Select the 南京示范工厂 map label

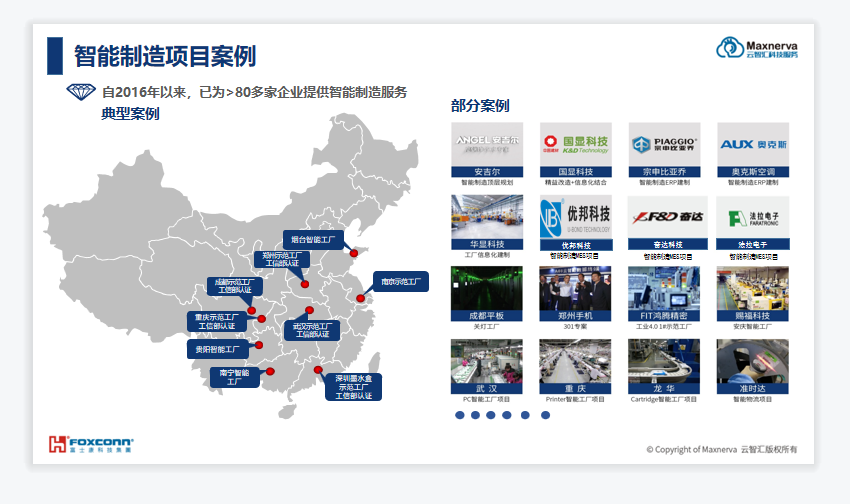click(401, 281)
